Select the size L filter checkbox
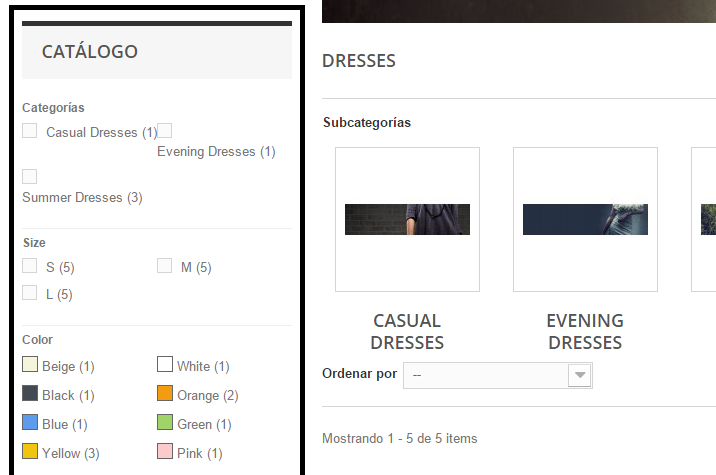Image resolution: width=716 pixels, height=475 pixels. tap(30, 293)
